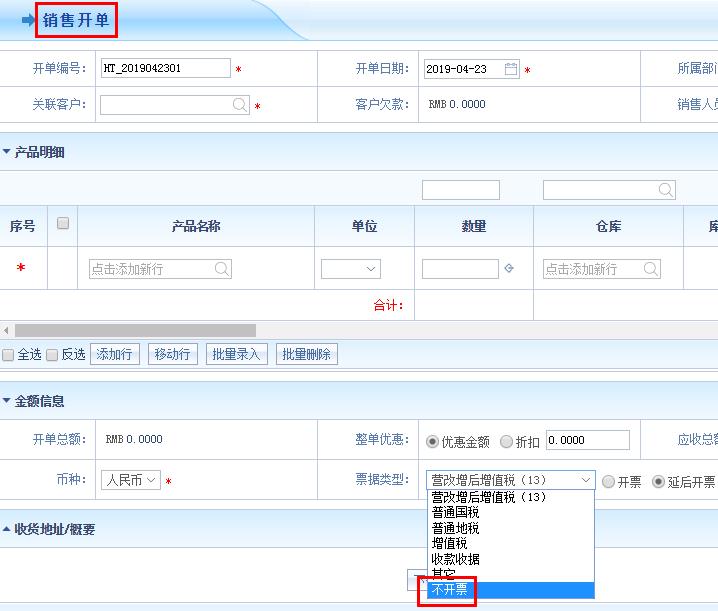Click the 批量删除 button

click(307, 354)
